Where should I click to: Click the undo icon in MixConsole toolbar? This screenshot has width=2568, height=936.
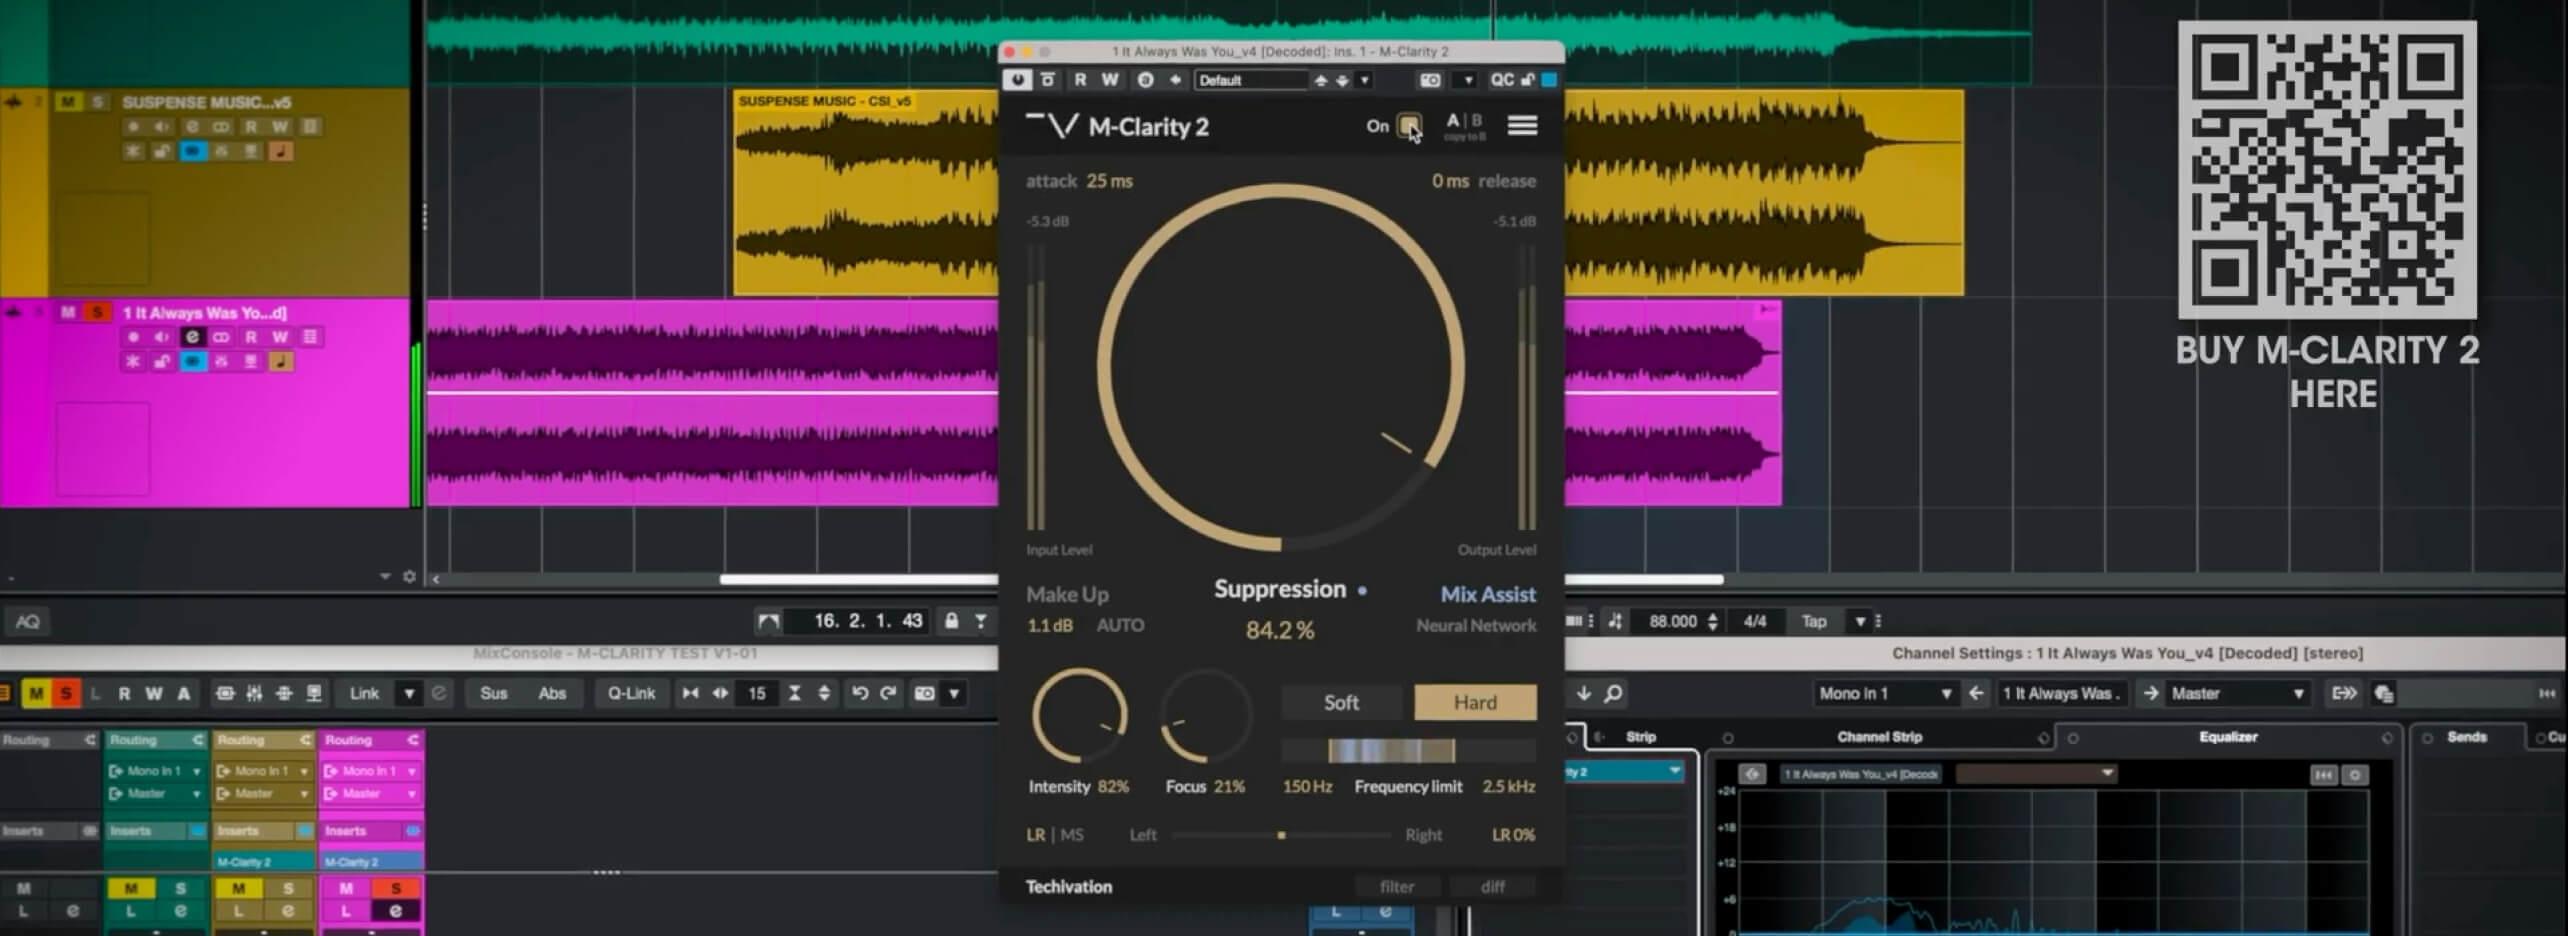pos(859,693)
